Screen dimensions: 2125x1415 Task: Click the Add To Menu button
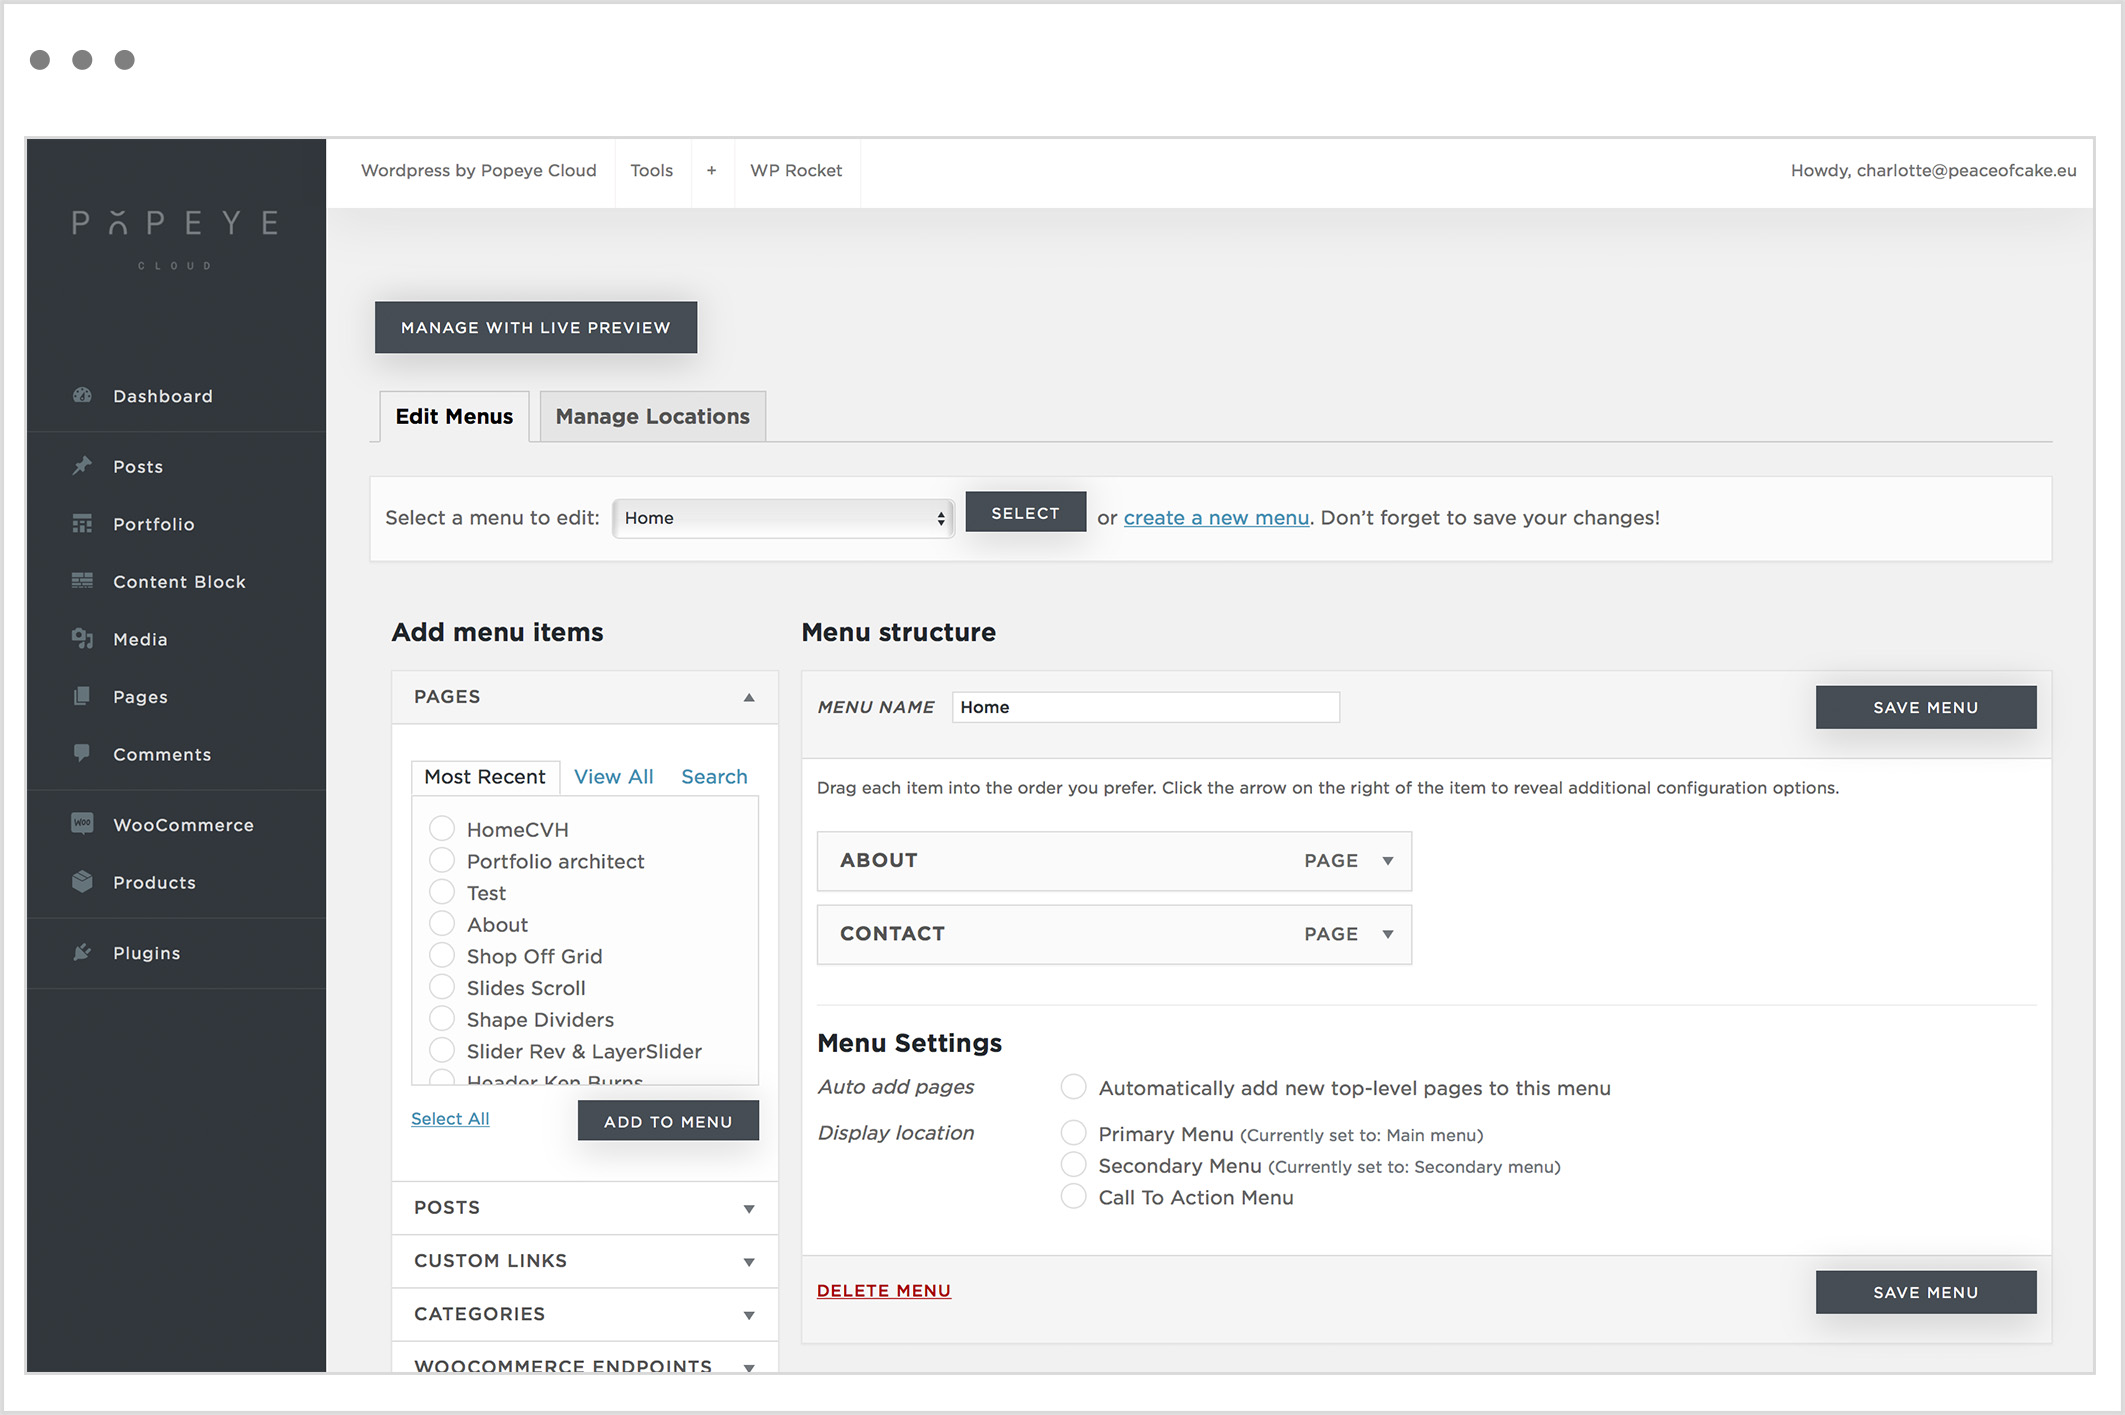tap(668, 1121)
